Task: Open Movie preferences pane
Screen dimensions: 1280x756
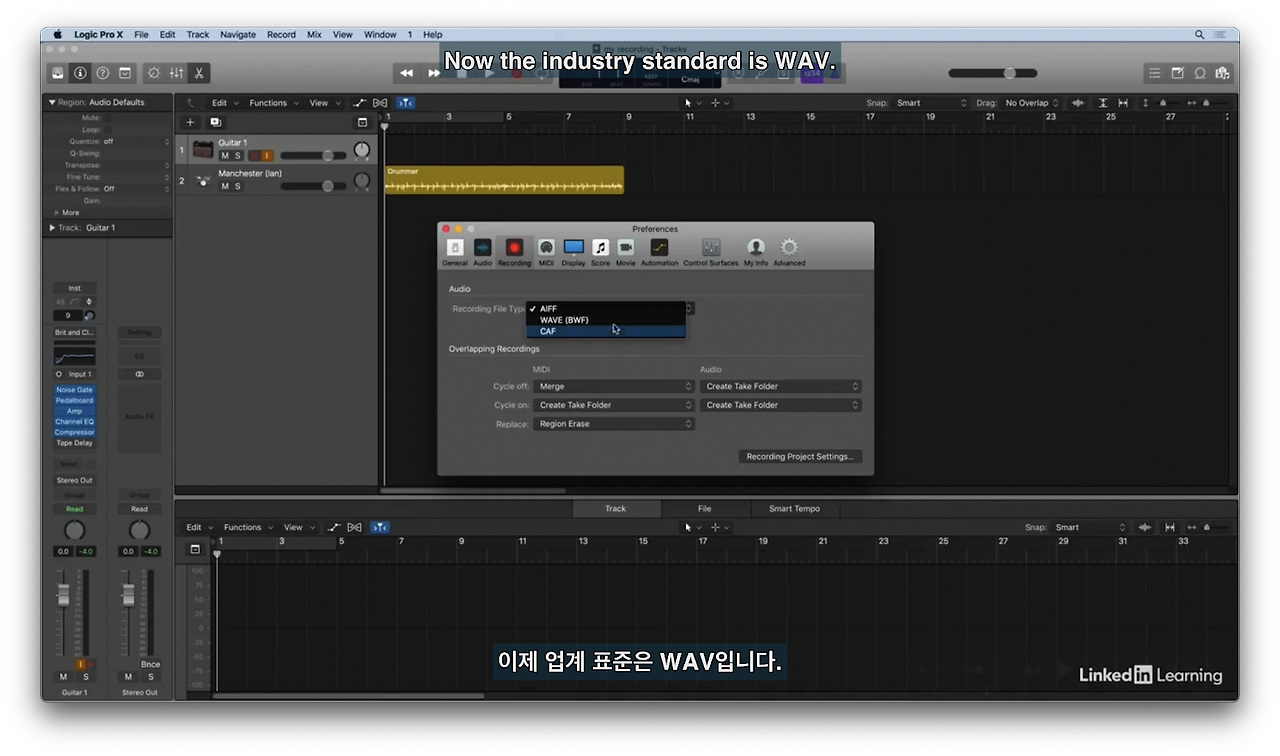Action: 625,252
